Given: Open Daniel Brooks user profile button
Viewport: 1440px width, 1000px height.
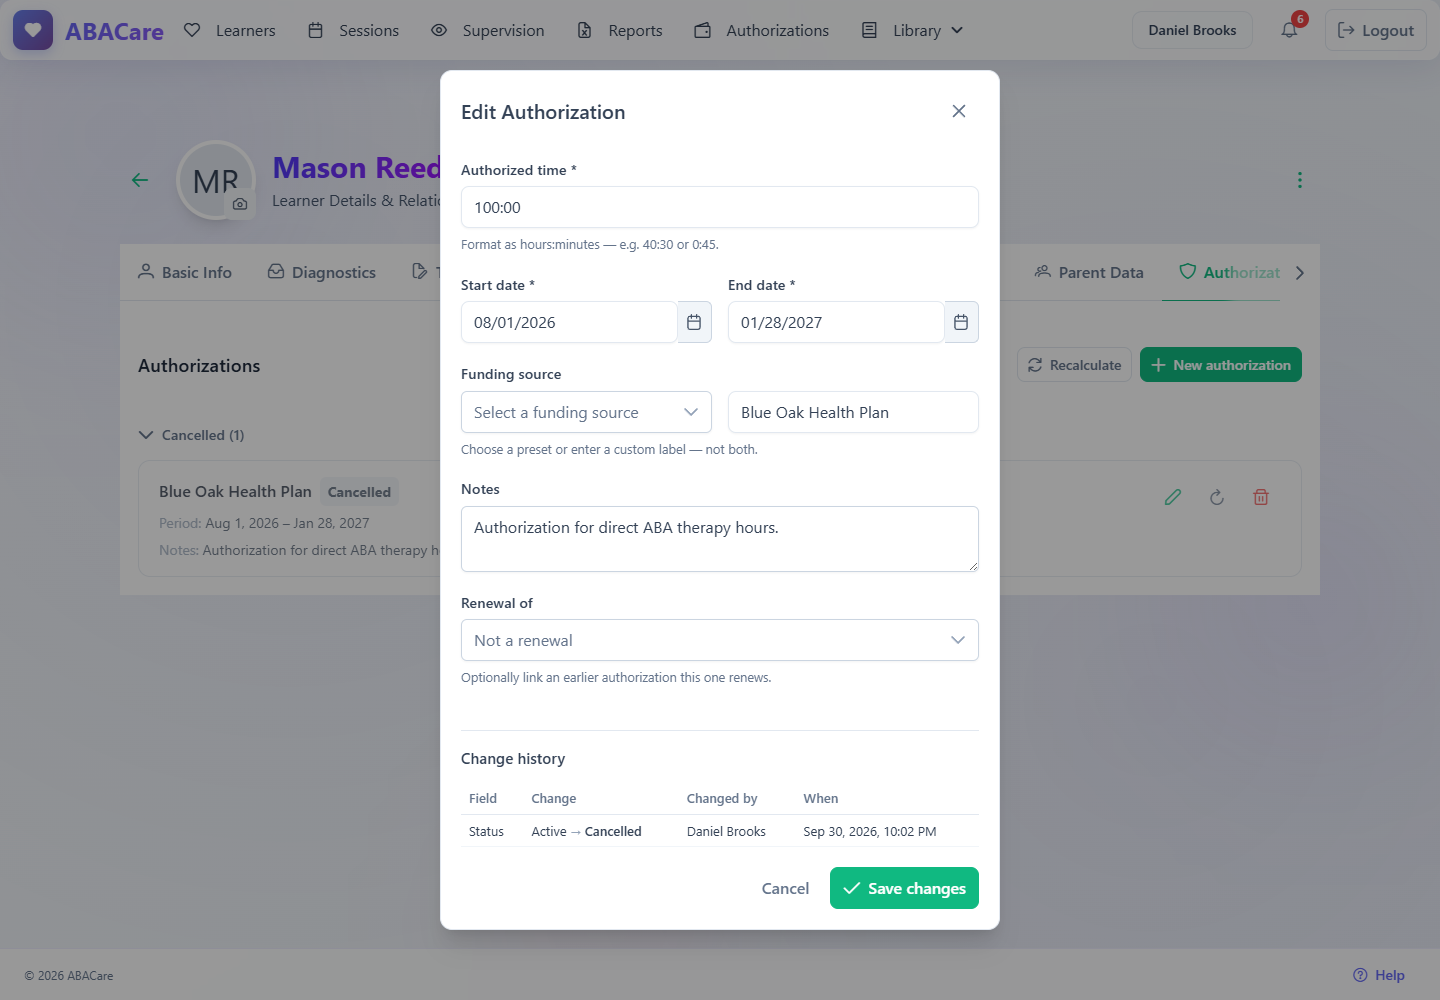Looking at the screenshot, I should [1192, 30].
